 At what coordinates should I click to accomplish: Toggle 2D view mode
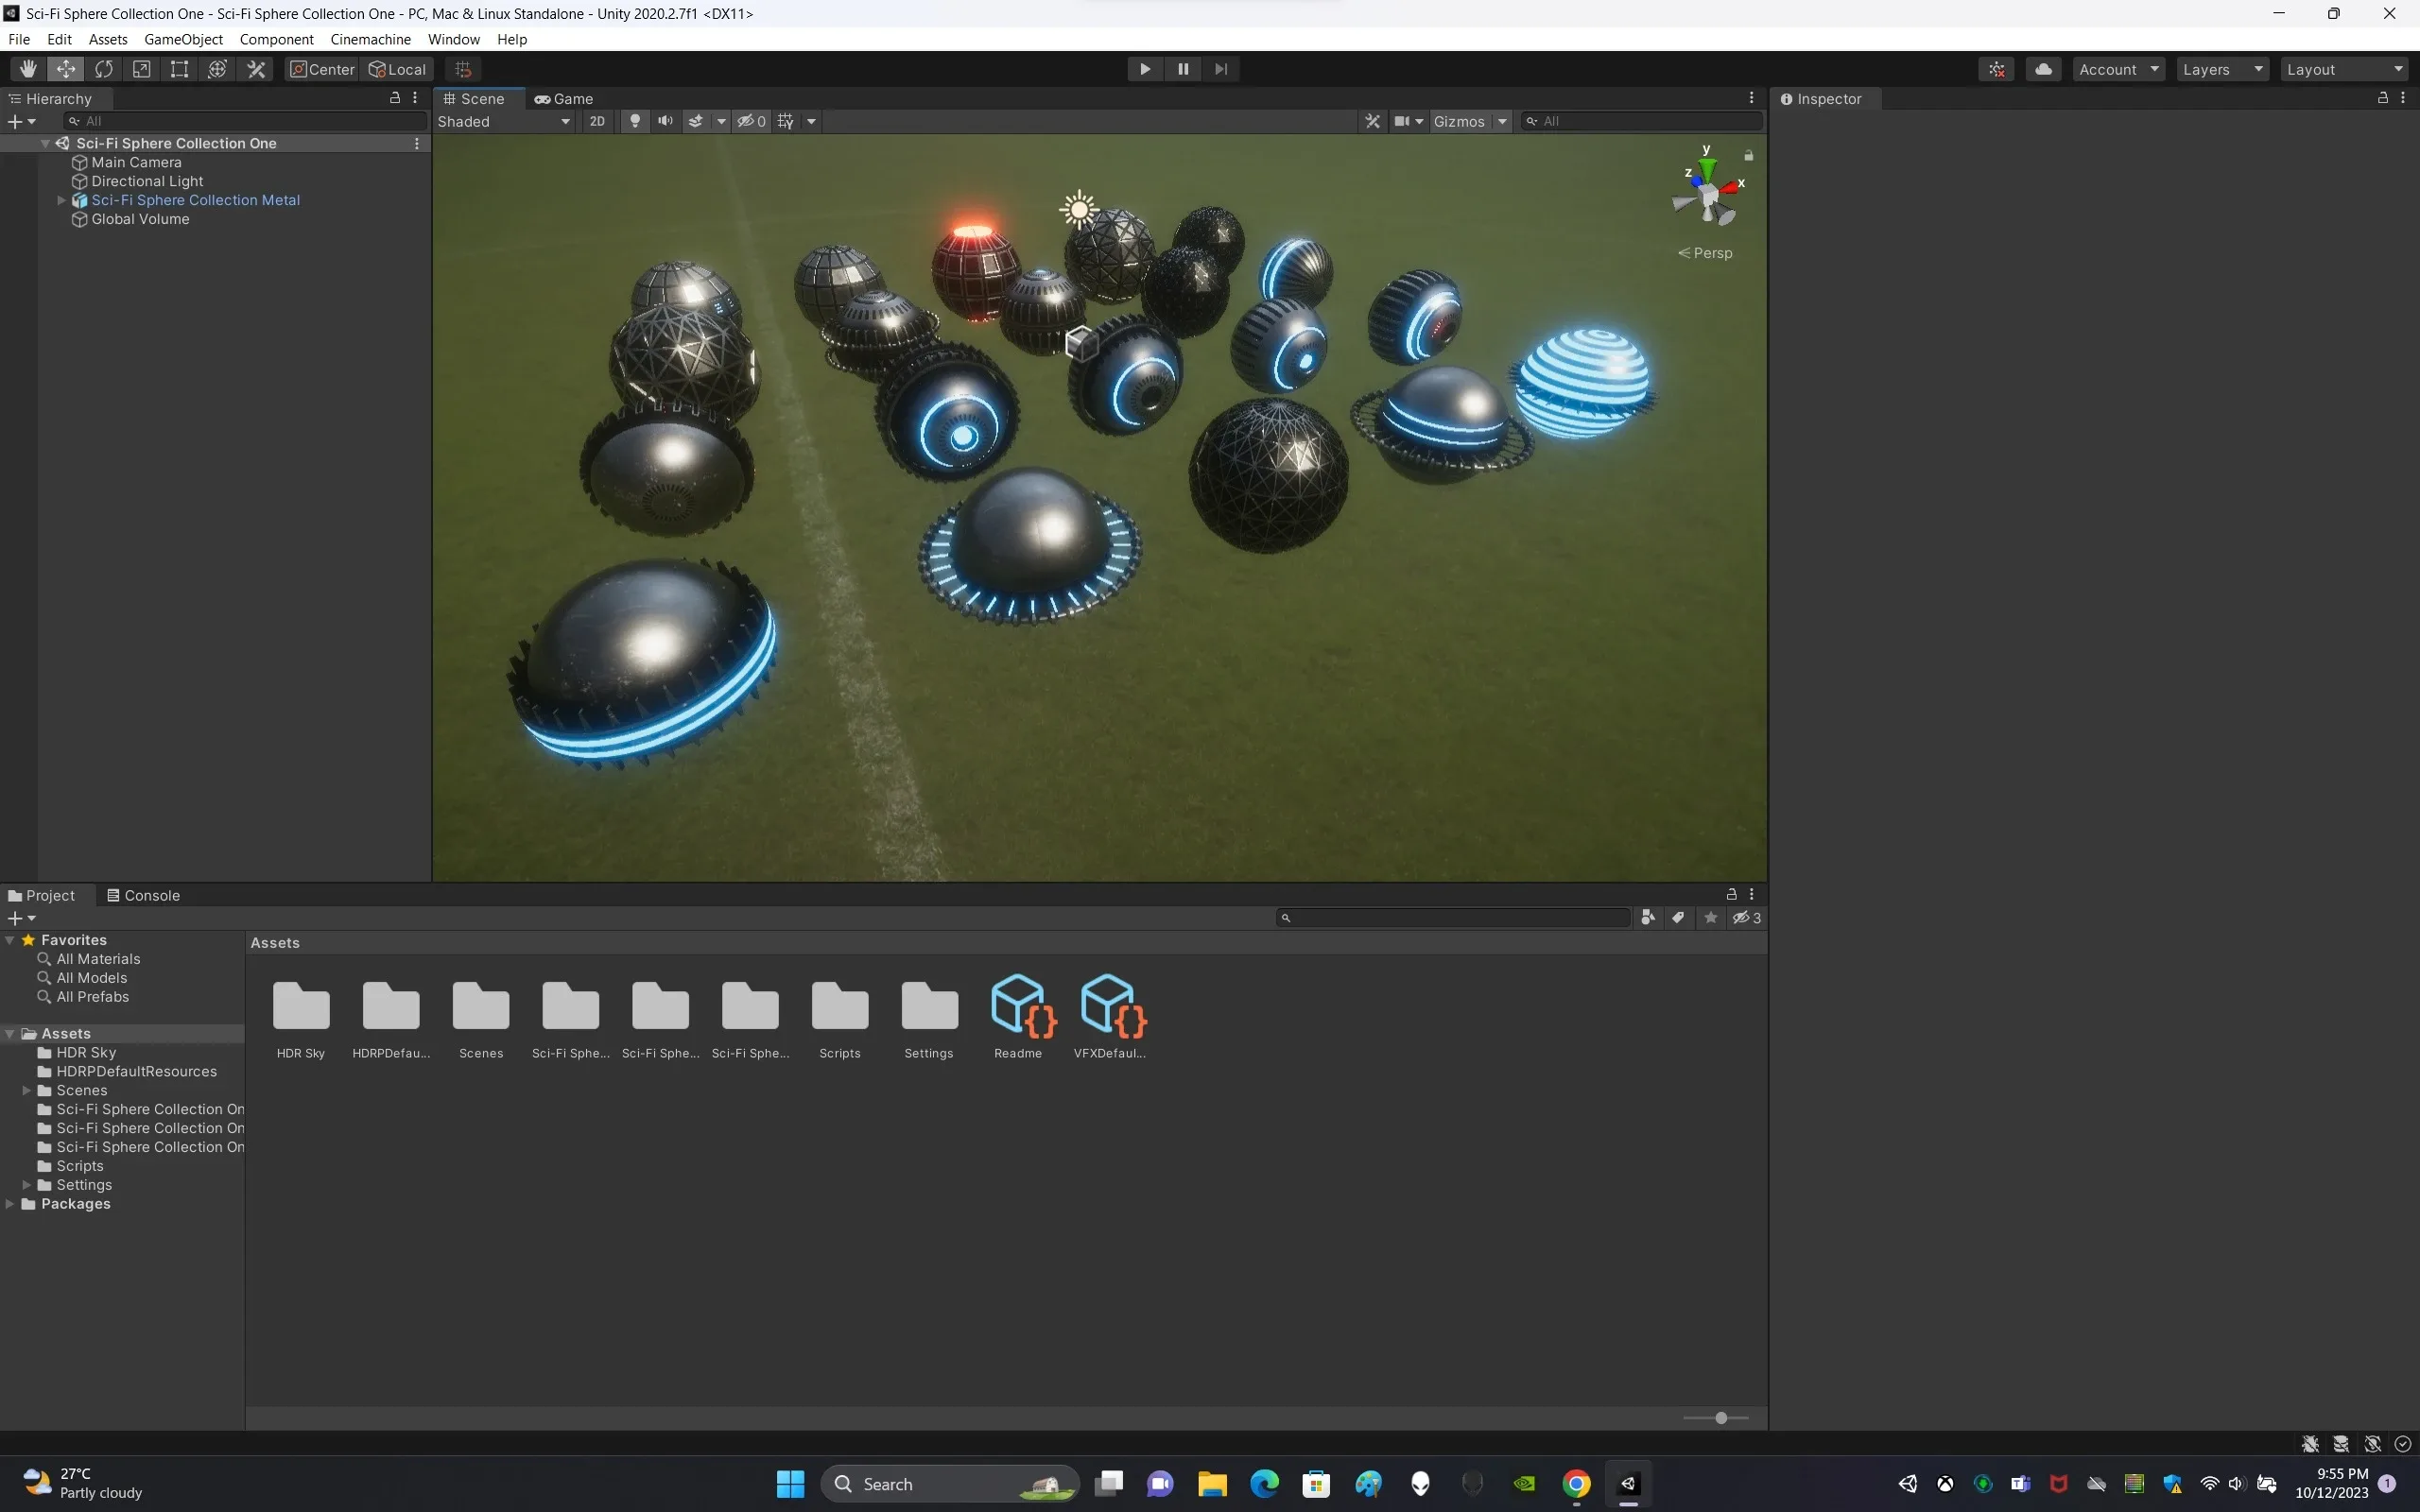[597, 121]
